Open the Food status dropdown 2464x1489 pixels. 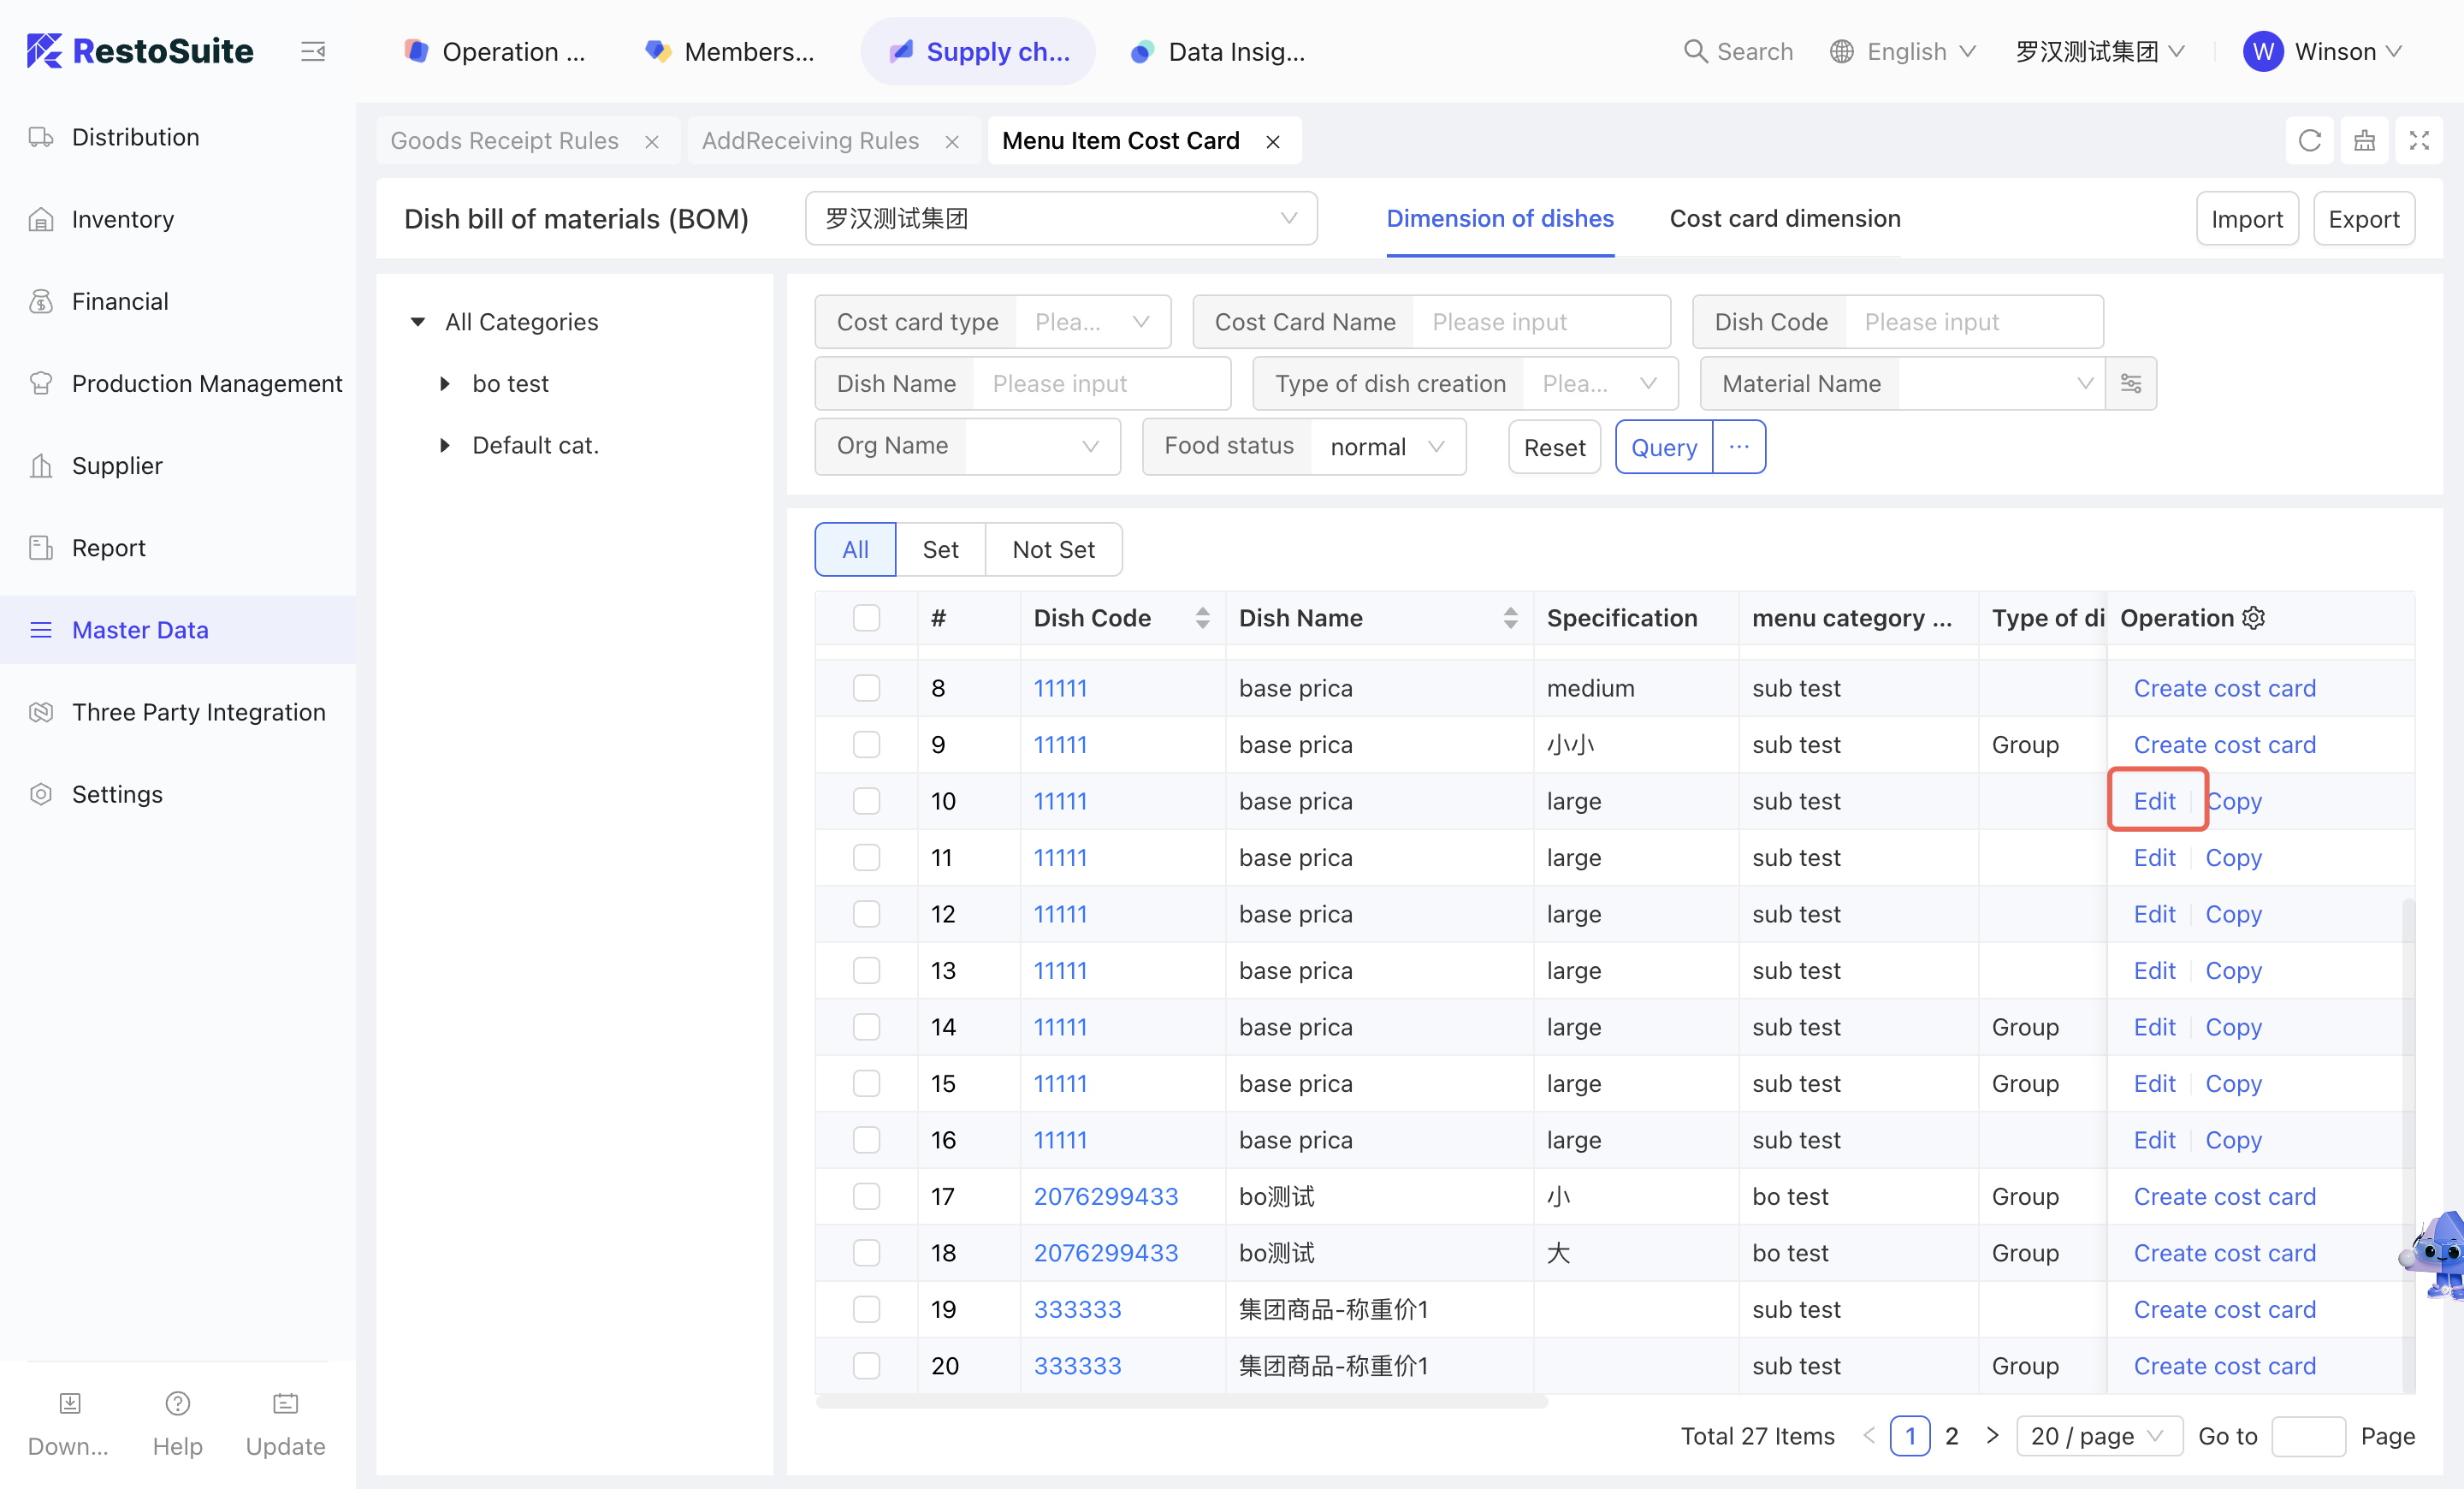pyautogui.click(x=1387, y=447)
